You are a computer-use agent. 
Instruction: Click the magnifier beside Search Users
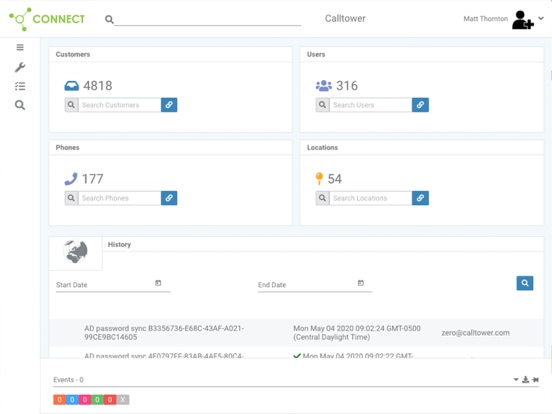point(322,105)
